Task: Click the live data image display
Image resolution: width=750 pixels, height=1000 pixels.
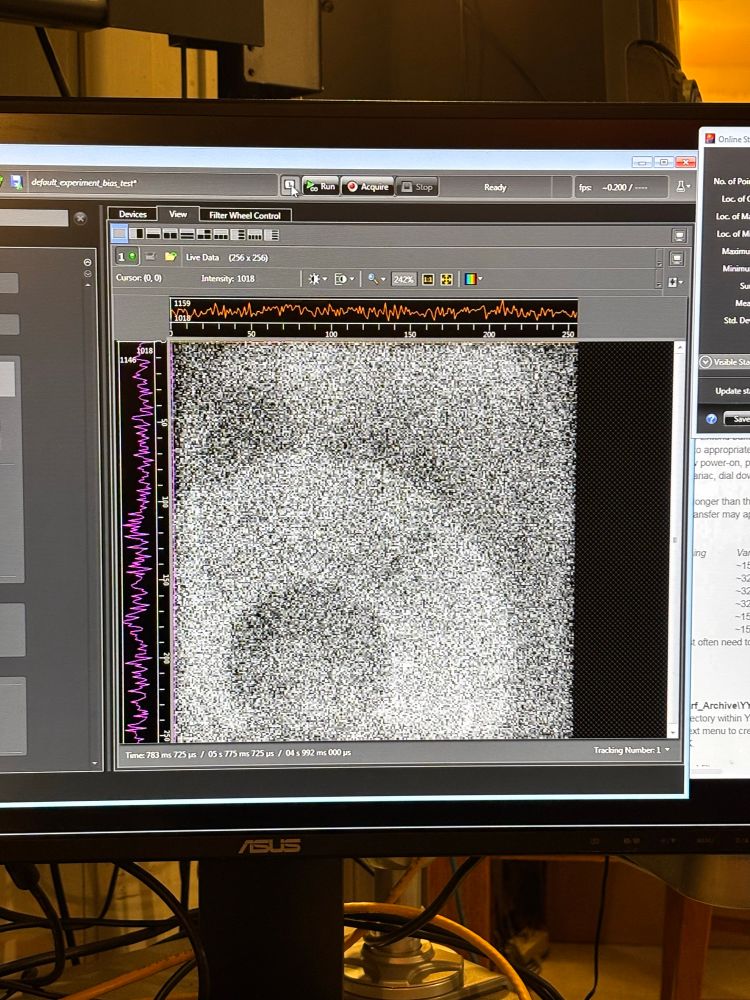Action: pos(374,541)
